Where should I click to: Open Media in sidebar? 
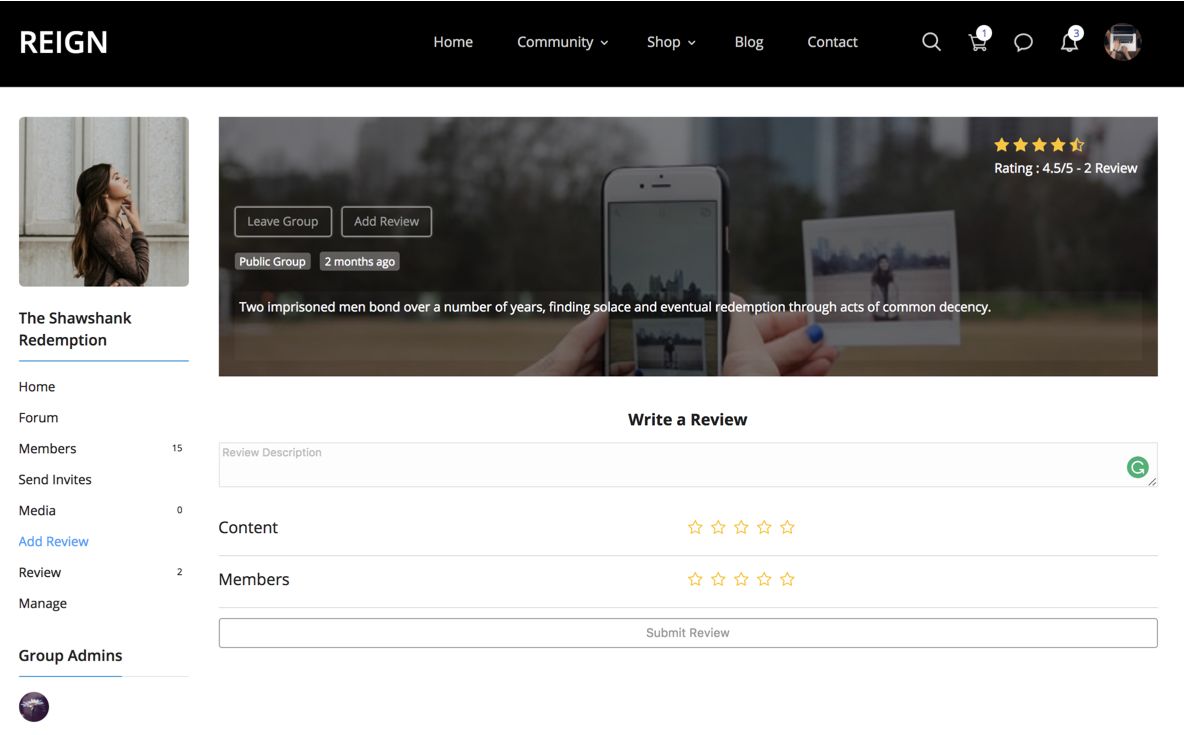[x=37, y=511]
